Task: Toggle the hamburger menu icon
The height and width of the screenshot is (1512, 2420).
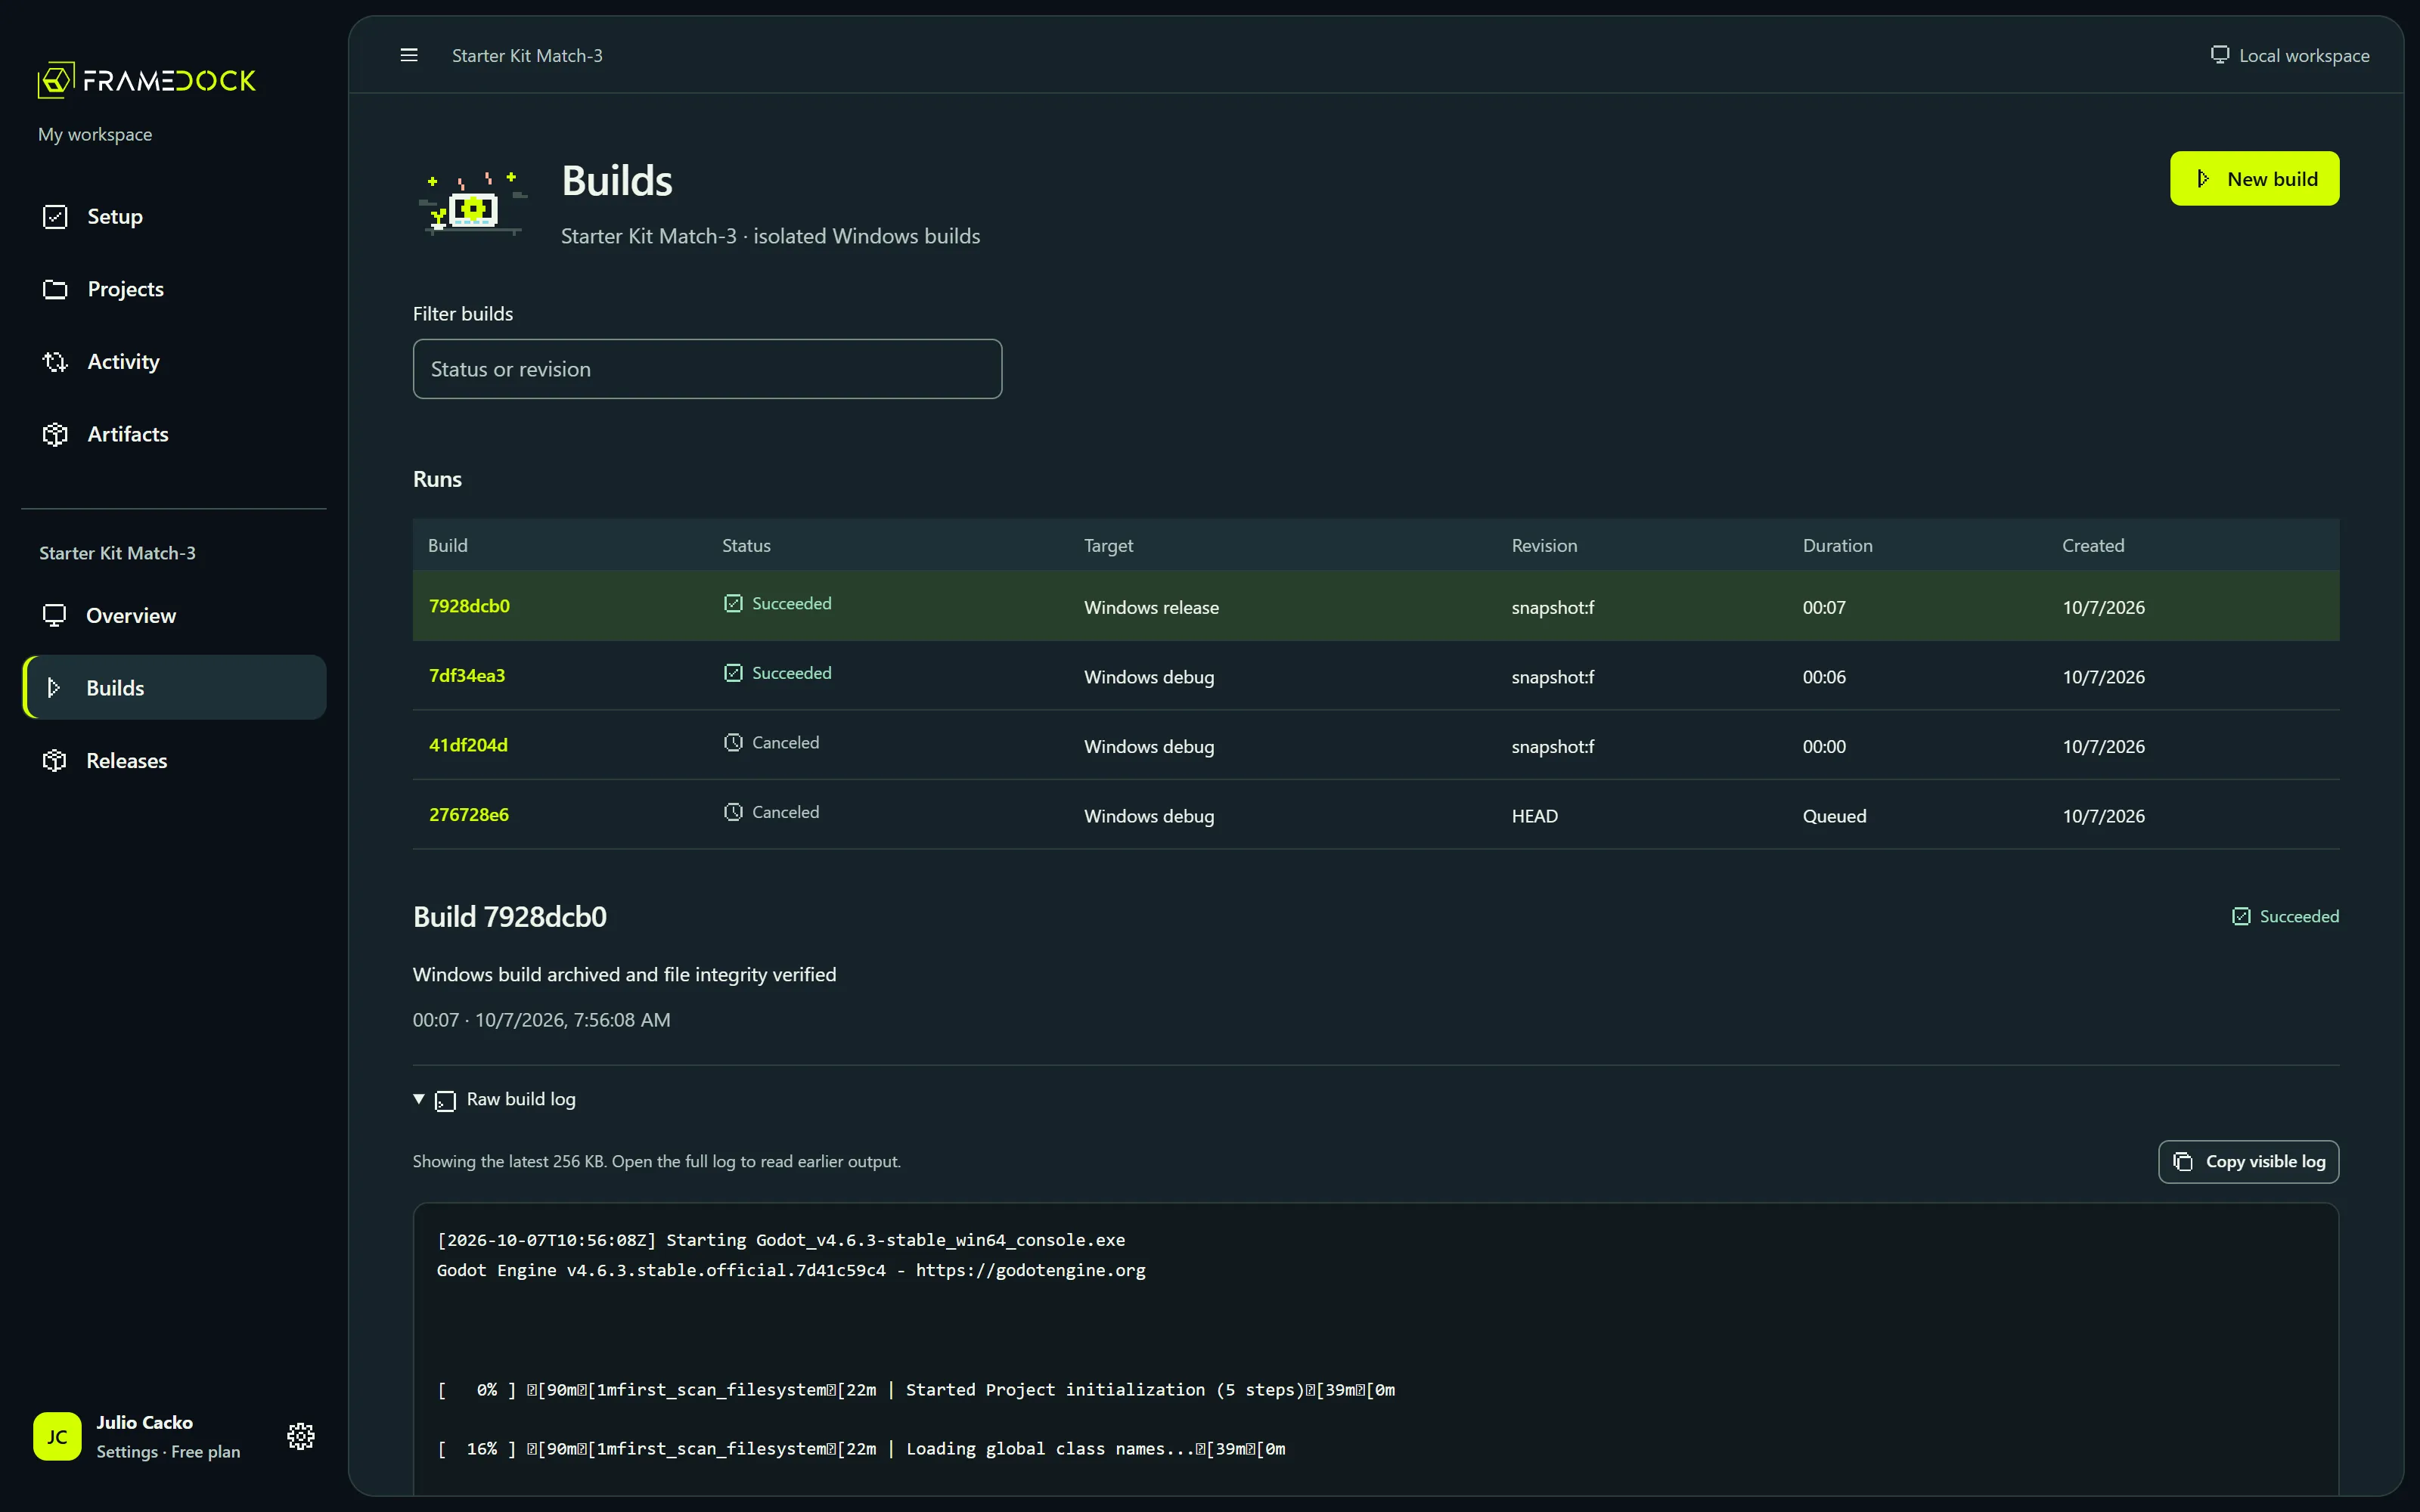Action: click(x=409, y=55)
